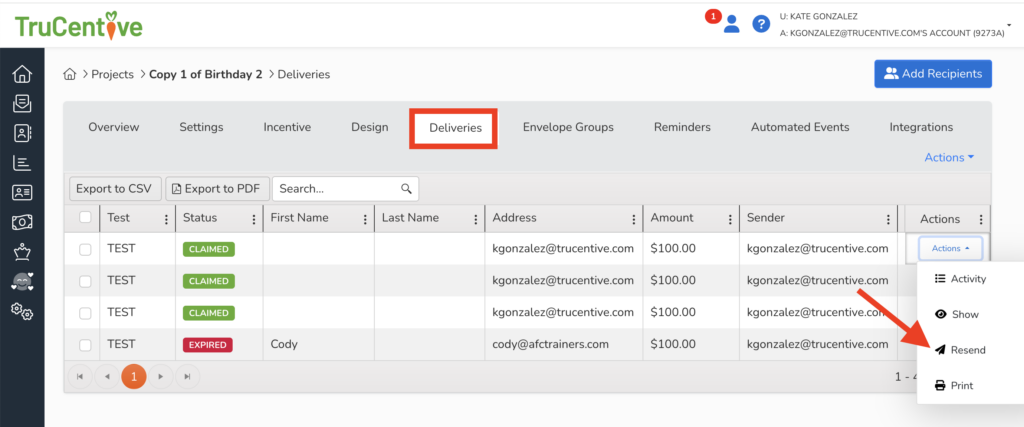Click the blue help question mark icon

tap(761, 24)
